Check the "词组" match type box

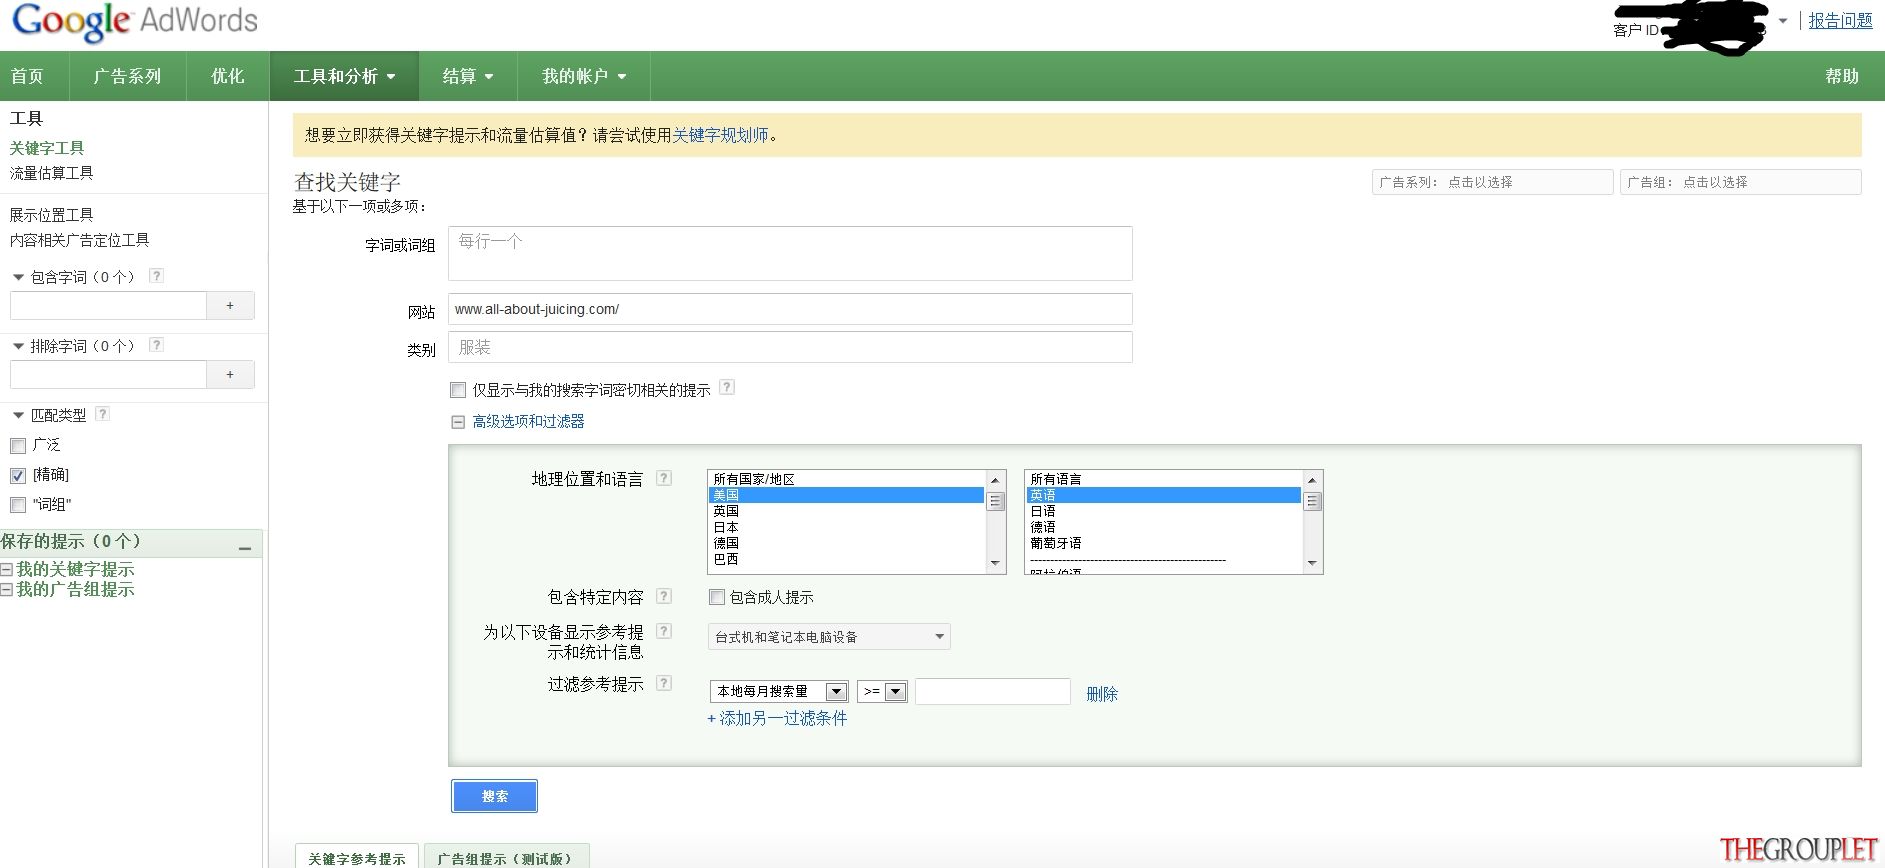point(18,505)
